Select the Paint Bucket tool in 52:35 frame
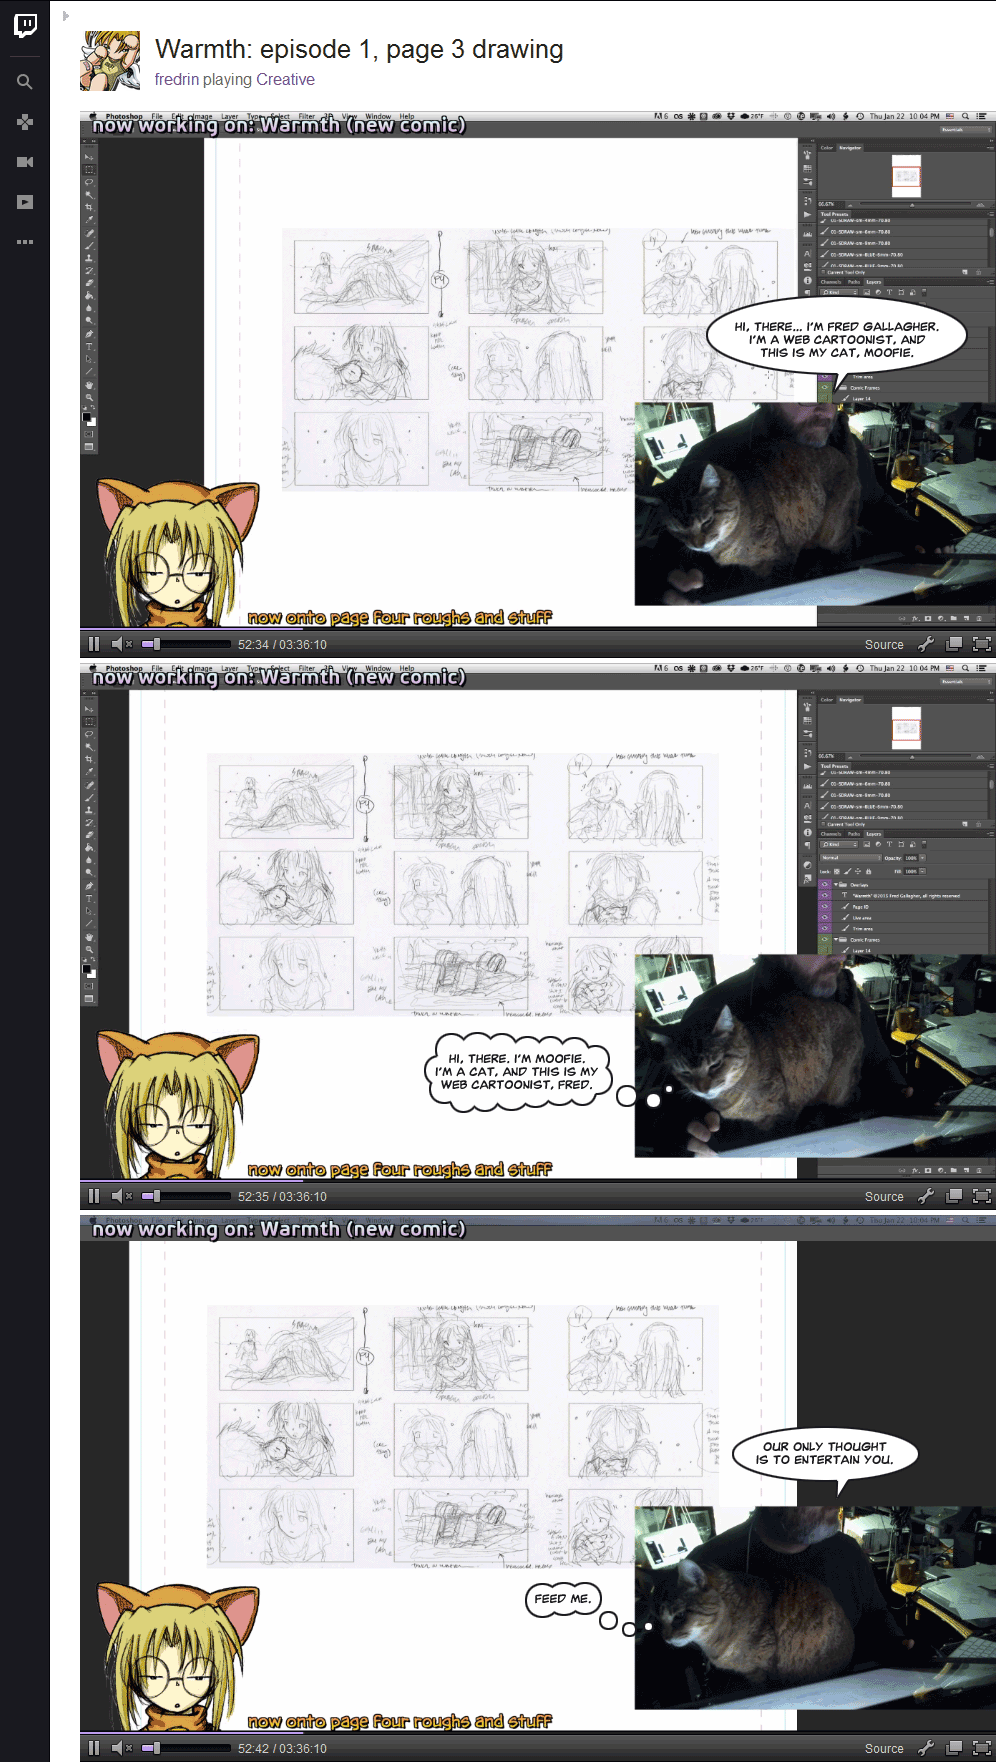 (89, 848)
